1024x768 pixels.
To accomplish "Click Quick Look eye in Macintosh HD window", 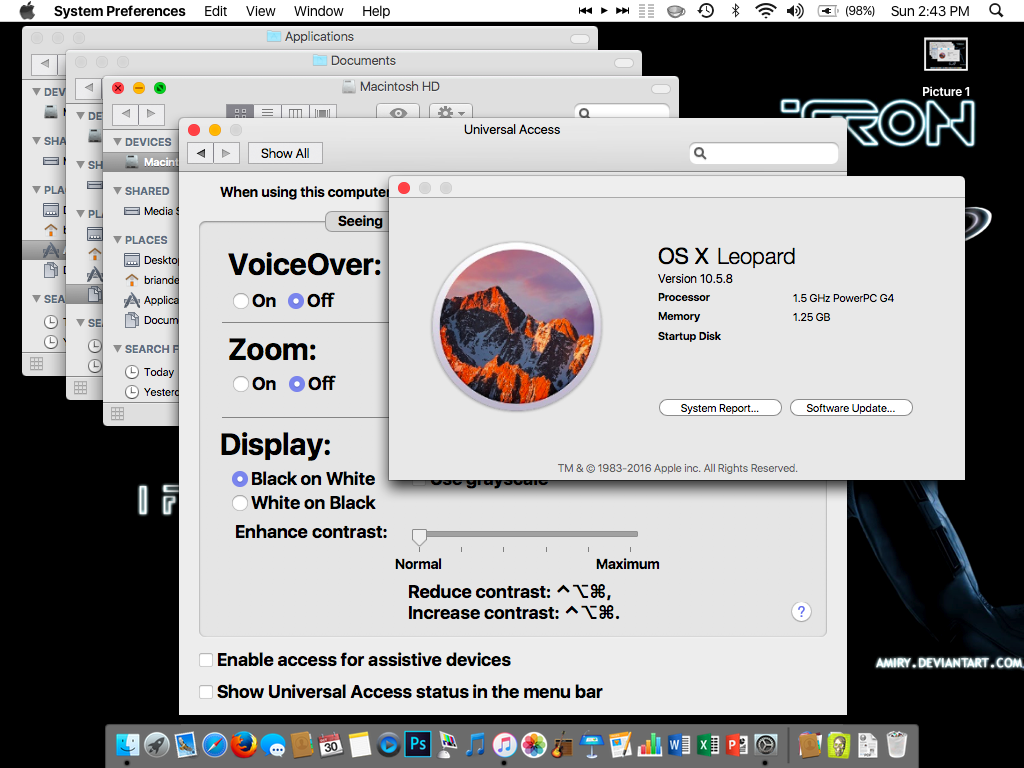I will 398,112.
